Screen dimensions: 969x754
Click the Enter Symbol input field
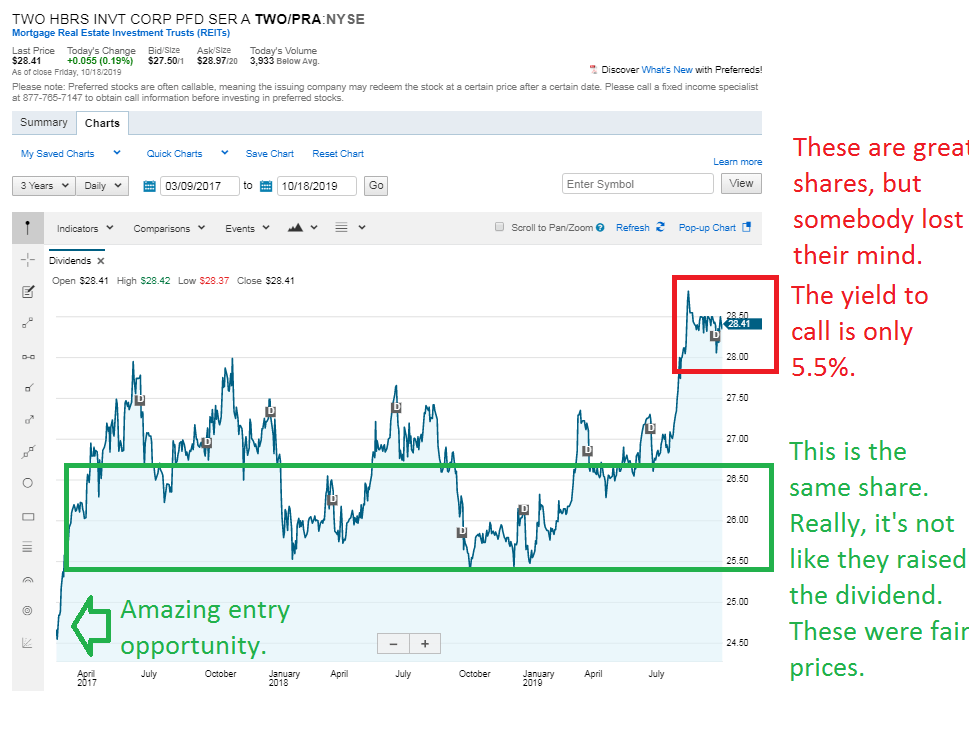coord(638,184)
